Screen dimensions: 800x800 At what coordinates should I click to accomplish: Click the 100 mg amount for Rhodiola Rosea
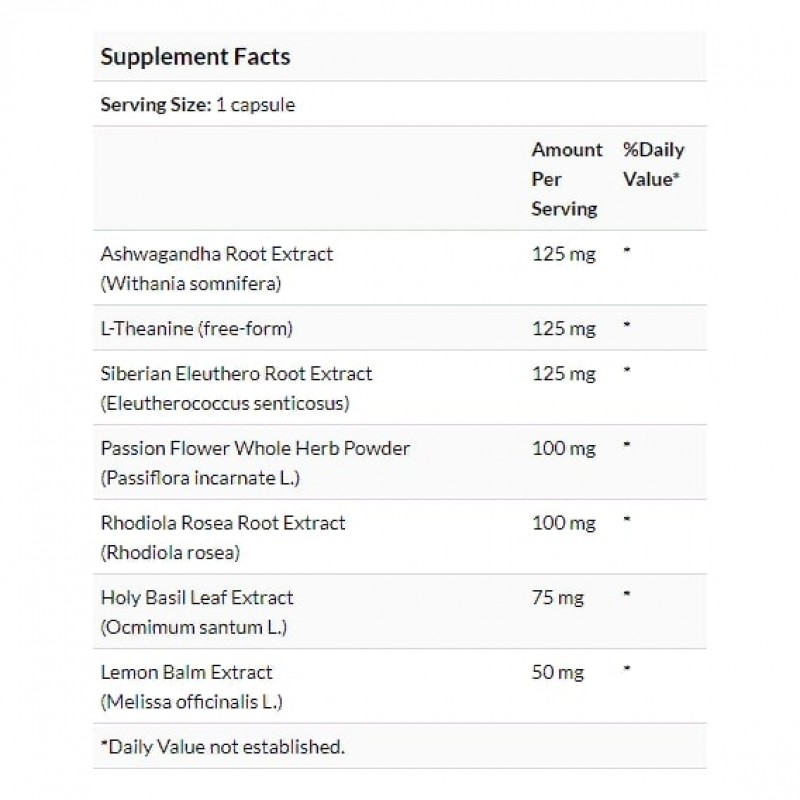(563, 523)
